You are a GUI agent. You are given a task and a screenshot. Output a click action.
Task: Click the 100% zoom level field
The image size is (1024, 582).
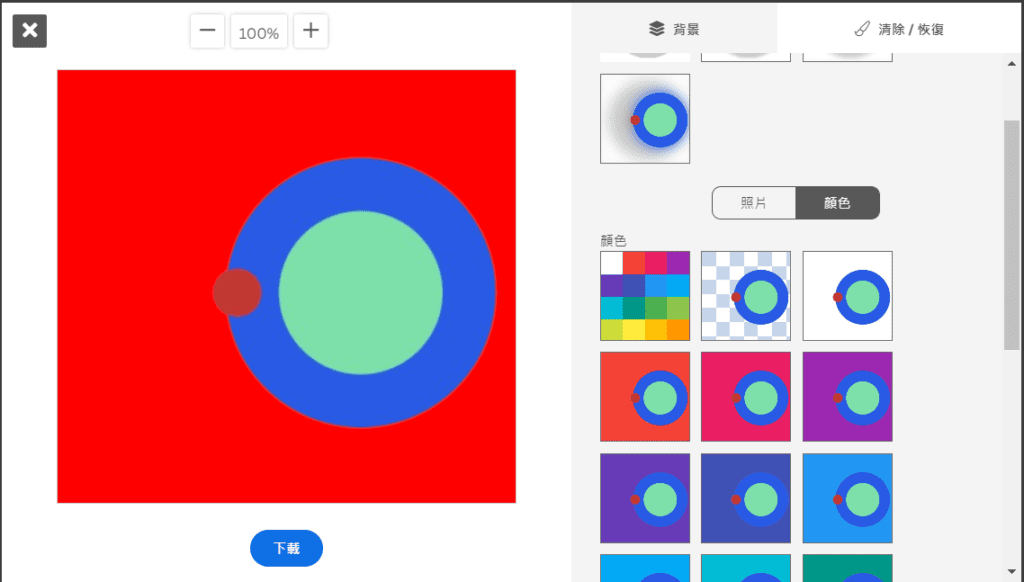(259, 31)
